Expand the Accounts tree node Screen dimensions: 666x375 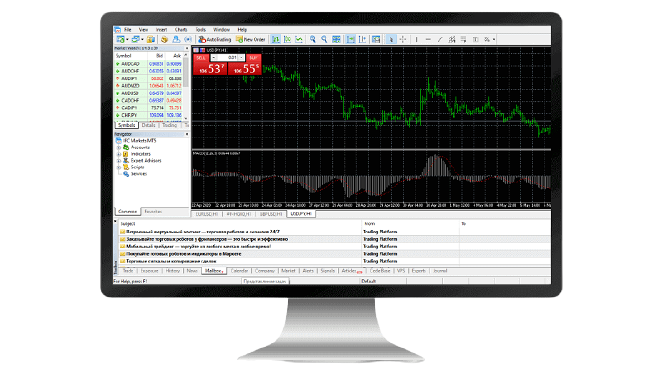click(119, 147)
